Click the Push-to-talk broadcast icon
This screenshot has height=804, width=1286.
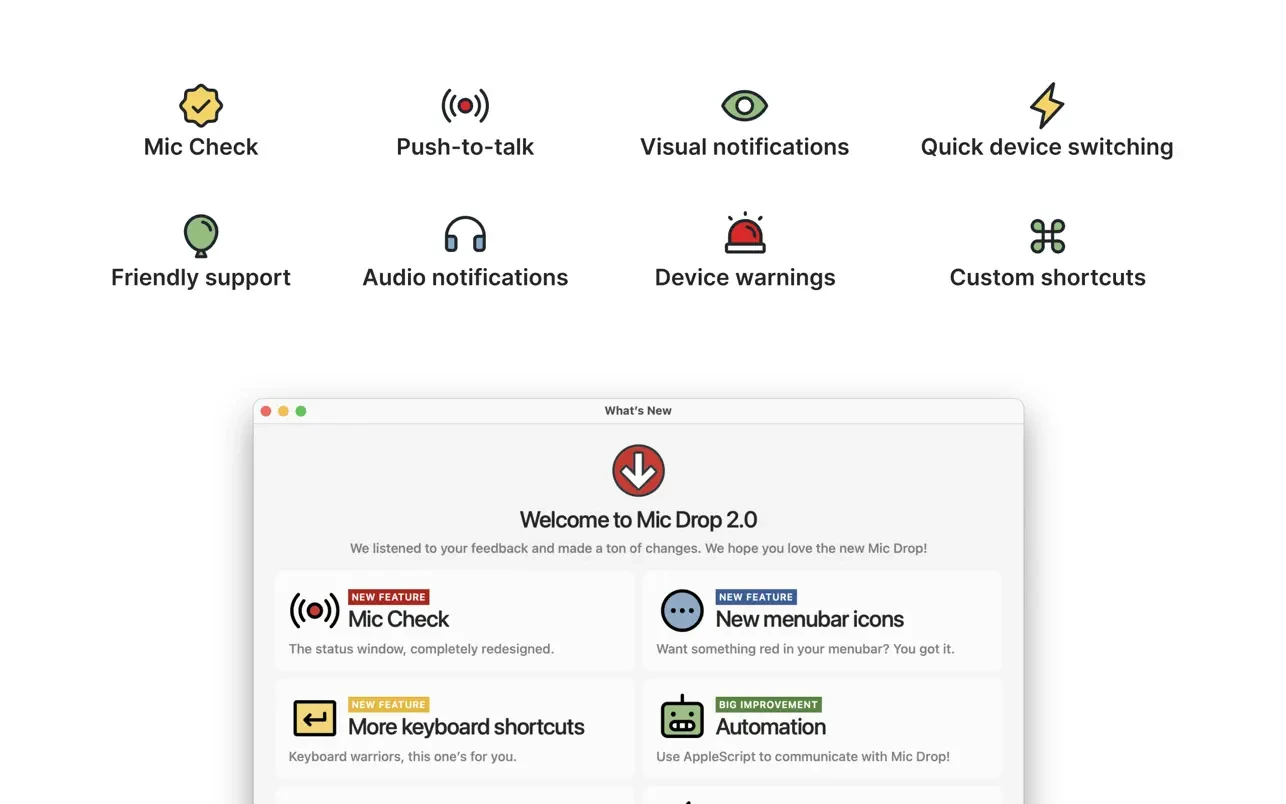coord(465,105)
